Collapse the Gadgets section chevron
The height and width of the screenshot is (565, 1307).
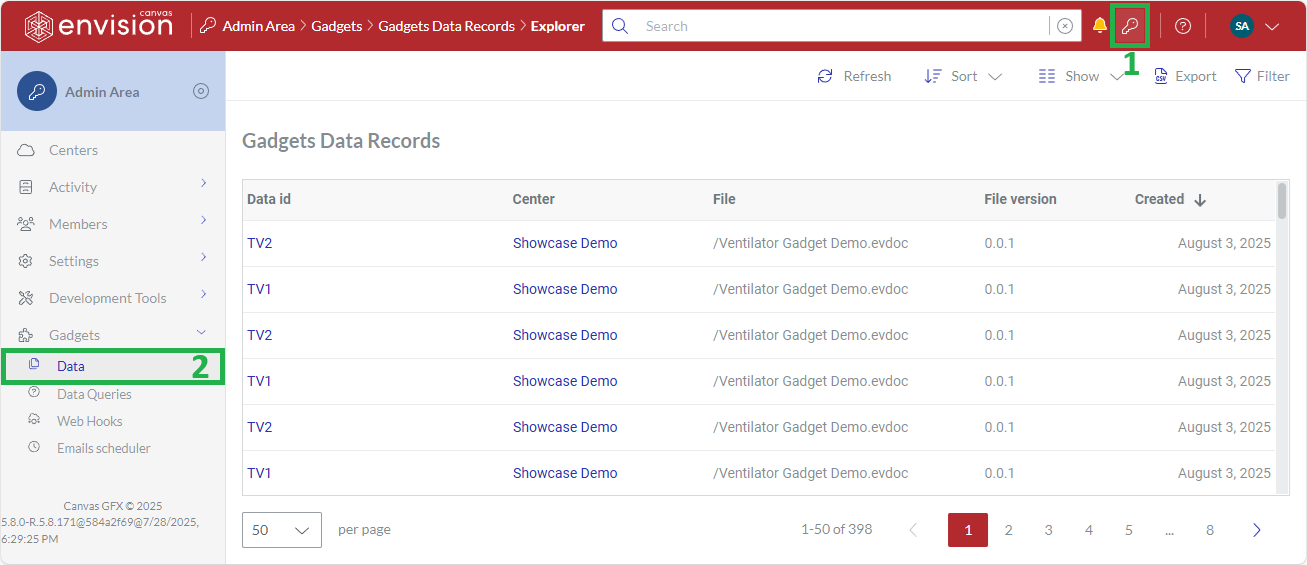[x=201, y=332]
